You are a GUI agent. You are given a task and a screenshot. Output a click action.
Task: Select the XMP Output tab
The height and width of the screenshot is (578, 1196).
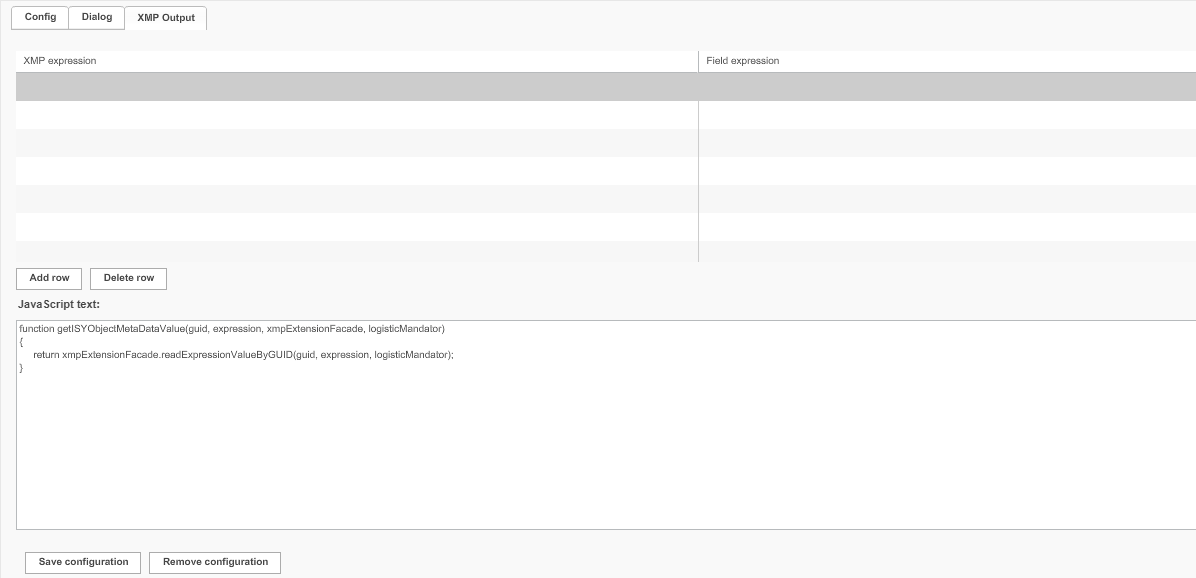[164, 17]
